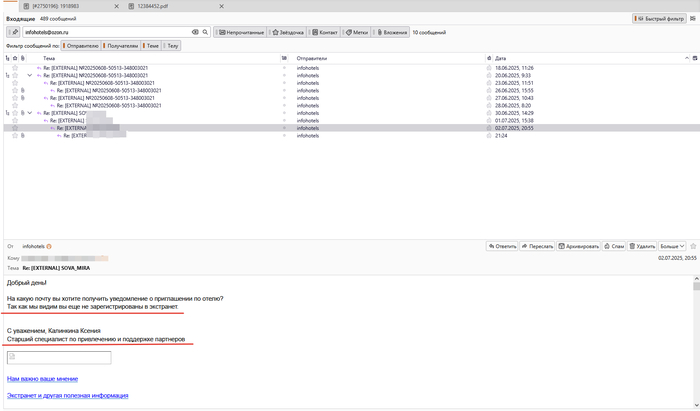
Task: Enable the Отправителю message filter option
Action: 80,45
